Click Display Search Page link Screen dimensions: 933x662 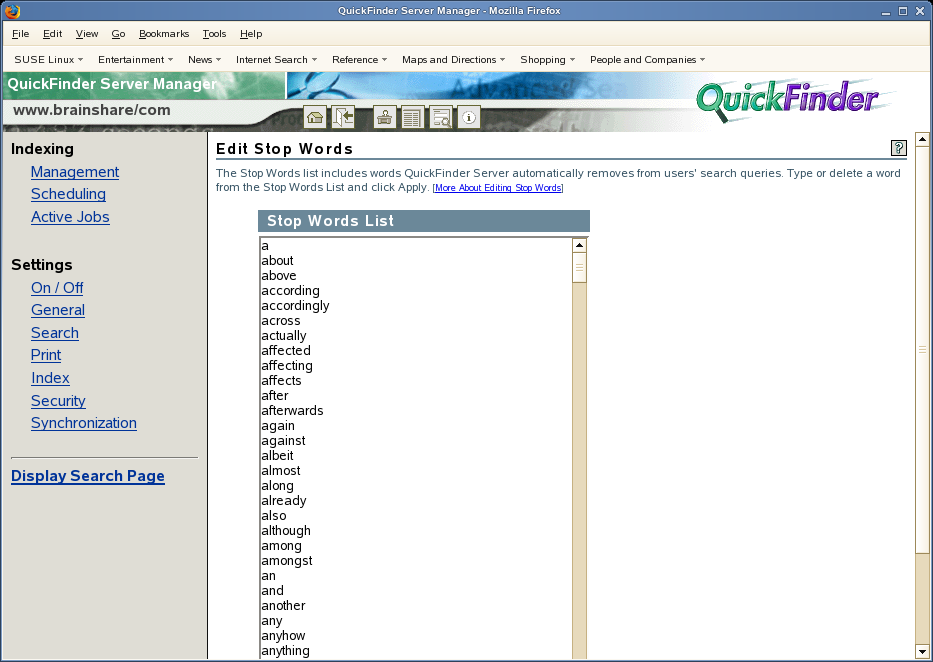(87, 476)
